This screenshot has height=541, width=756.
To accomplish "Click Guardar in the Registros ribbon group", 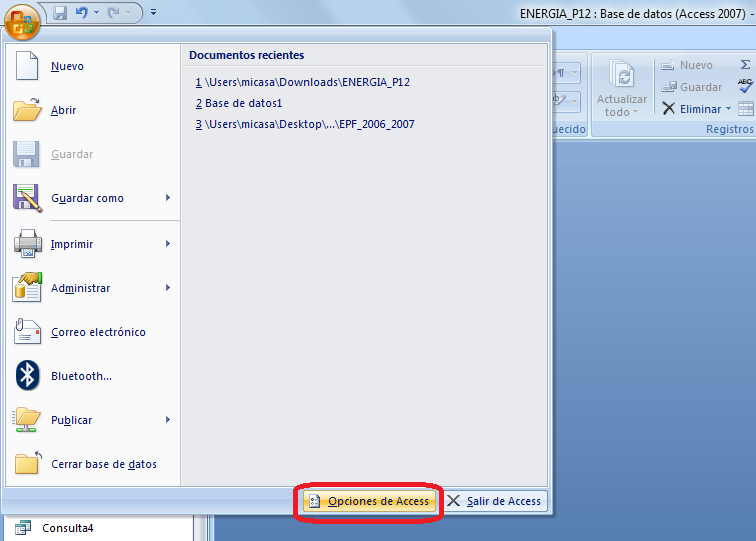I will (x=692, y=87).
